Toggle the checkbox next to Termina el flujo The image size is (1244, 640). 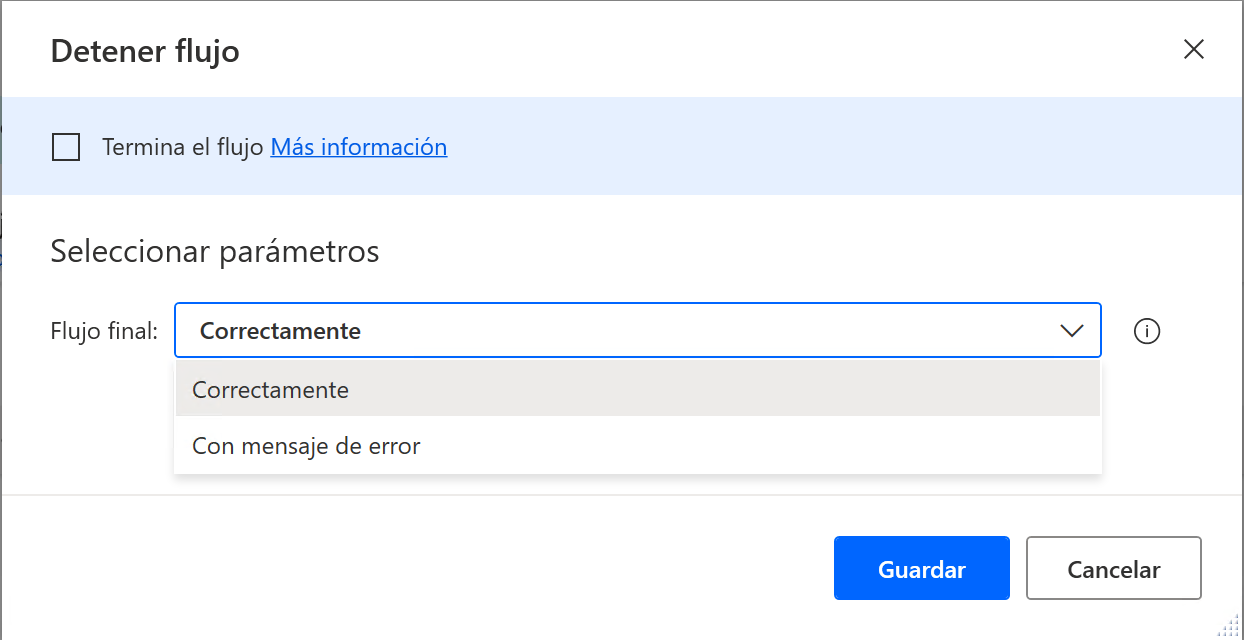(x=65, y=146)
